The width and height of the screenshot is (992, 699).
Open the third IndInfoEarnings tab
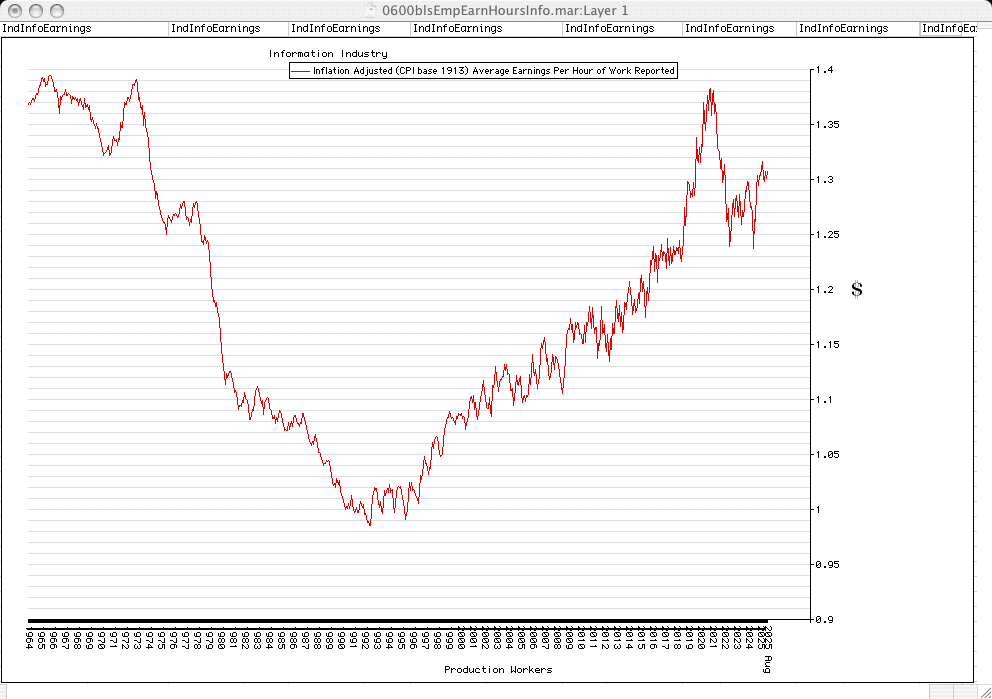point(334,28)
